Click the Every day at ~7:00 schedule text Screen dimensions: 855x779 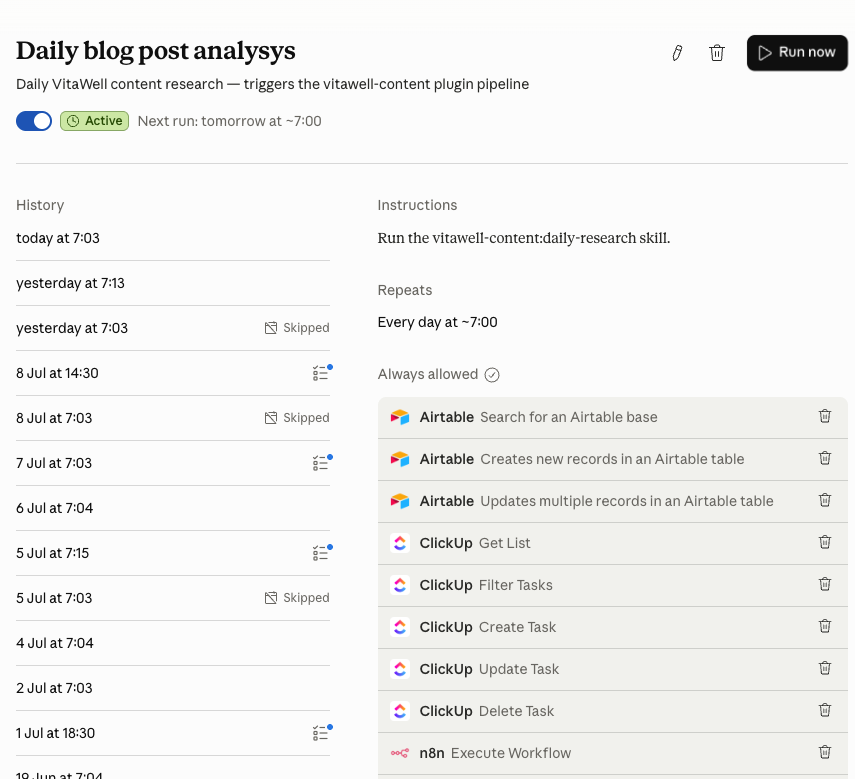click(x=437, y=322)
